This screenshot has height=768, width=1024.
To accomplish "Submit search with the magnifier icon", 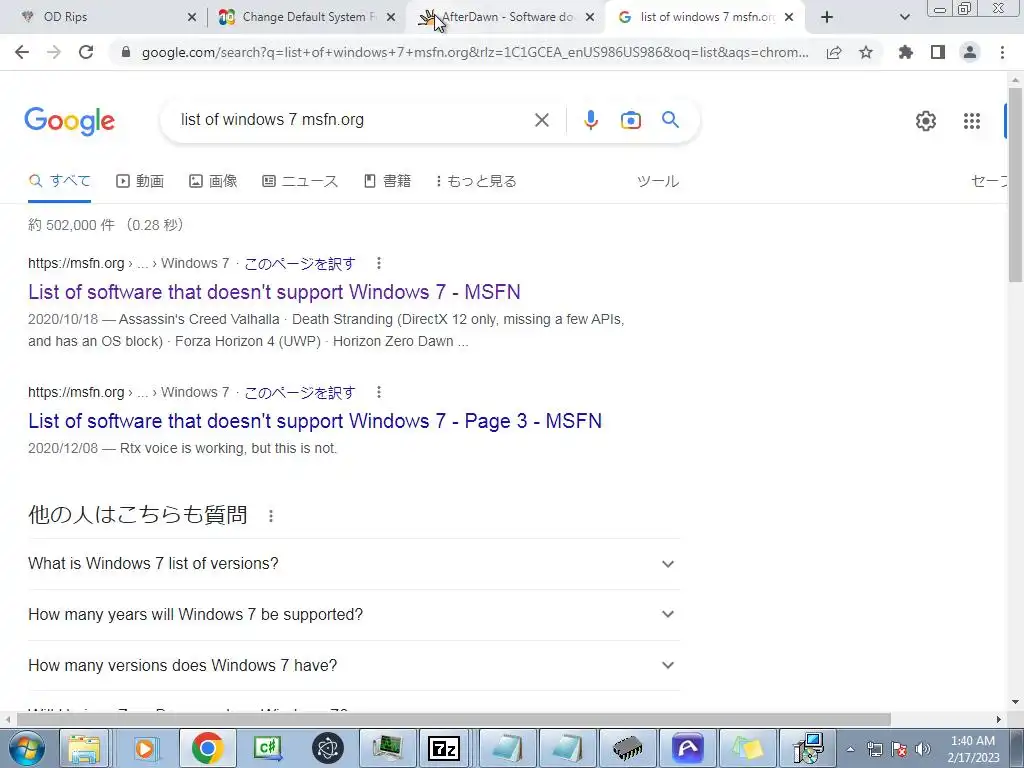I will point(671,120).
